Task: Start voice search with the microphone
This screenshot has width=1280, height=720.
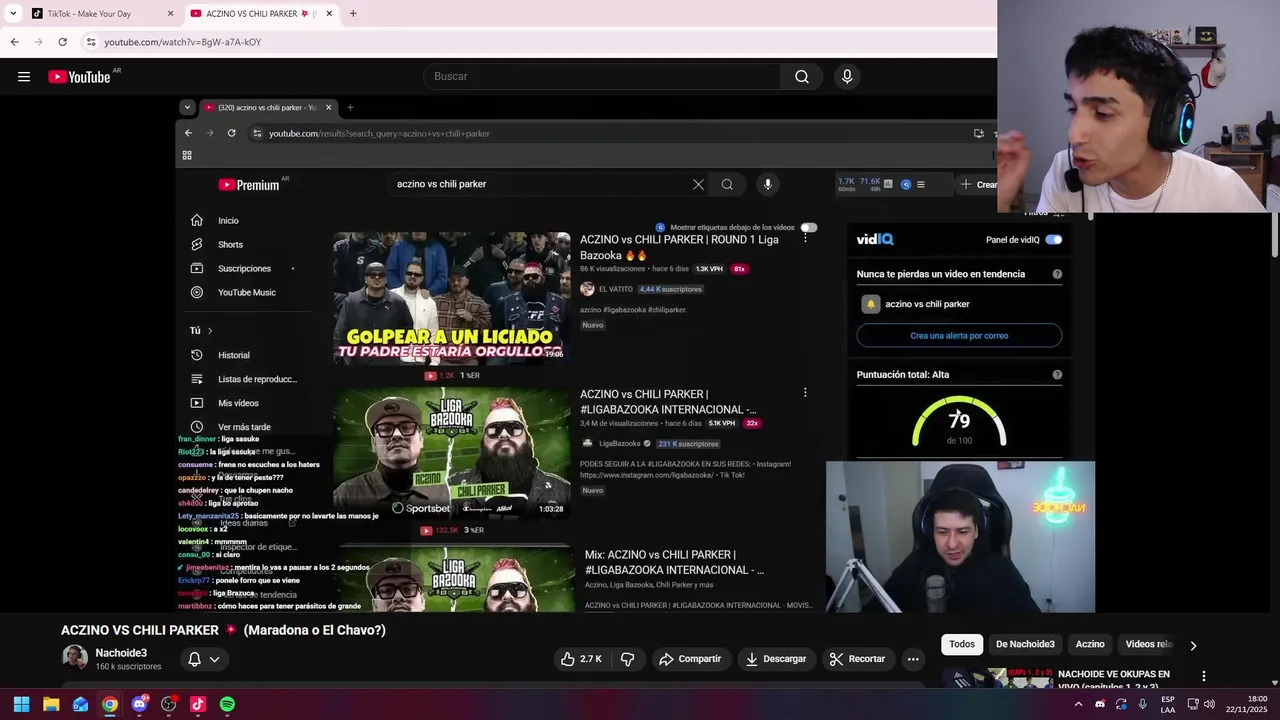Action: click(847, 77)
